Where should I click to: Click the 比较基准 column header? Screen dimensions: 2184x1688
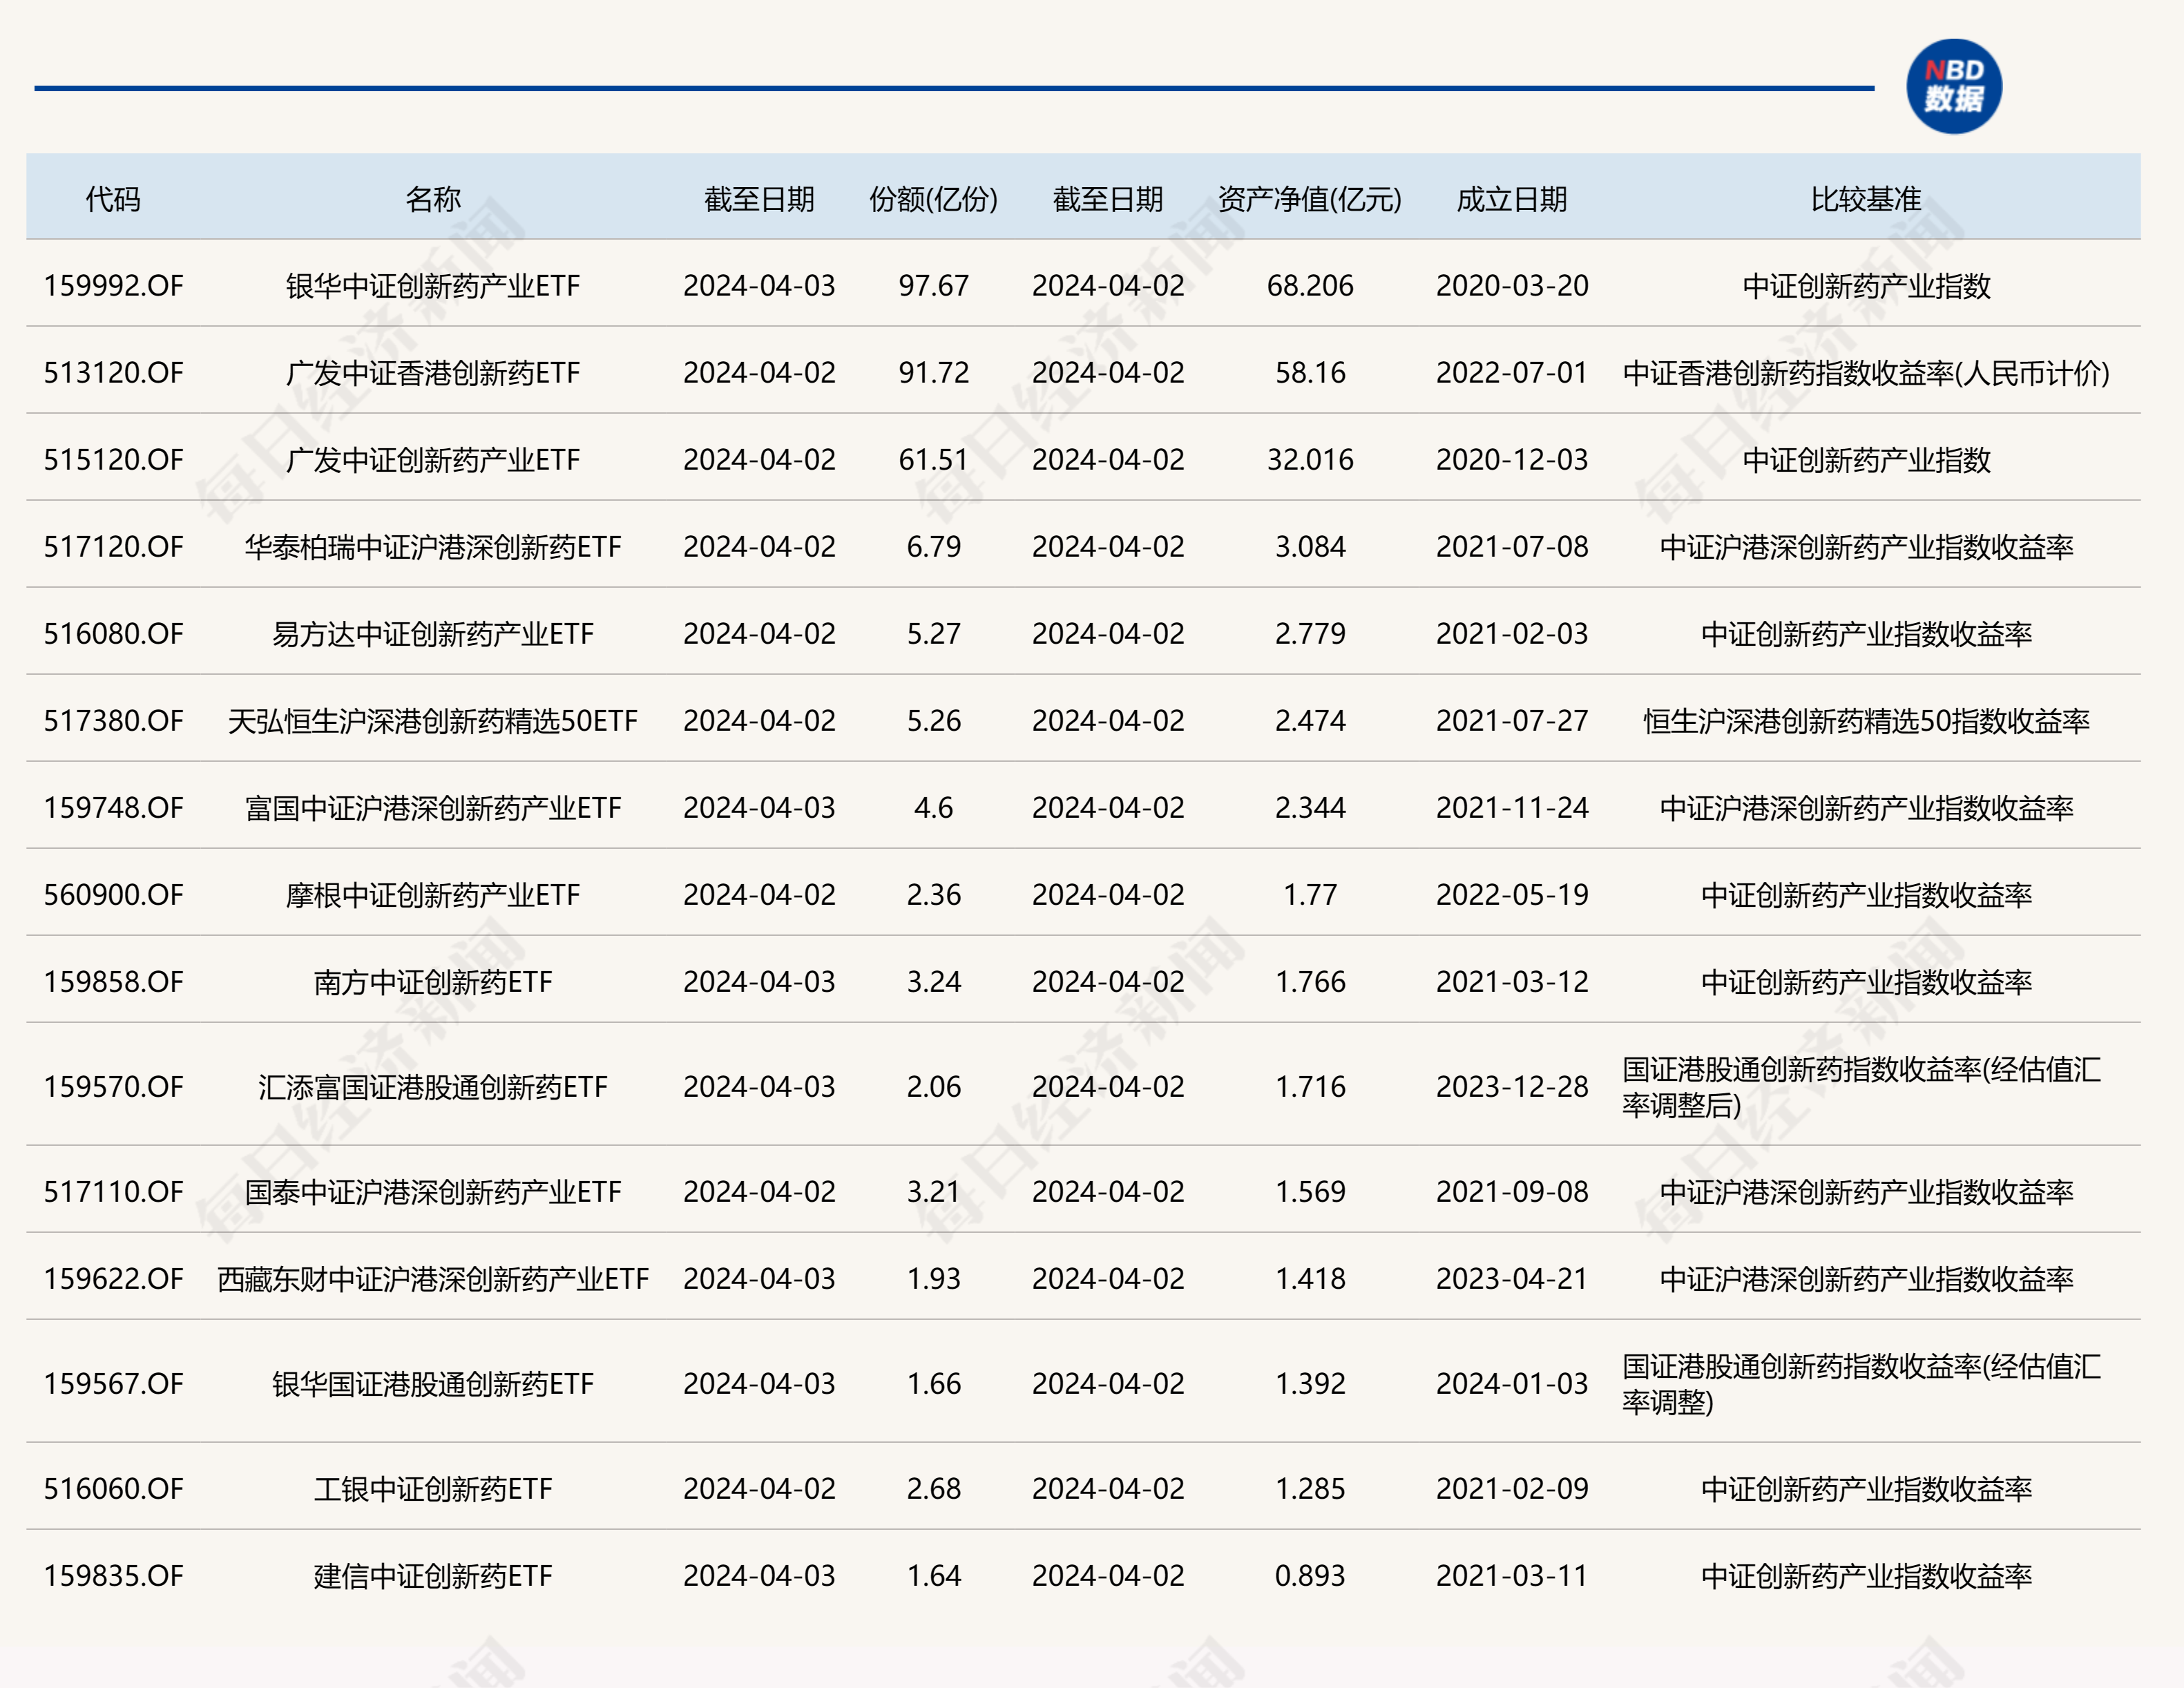1866,199
